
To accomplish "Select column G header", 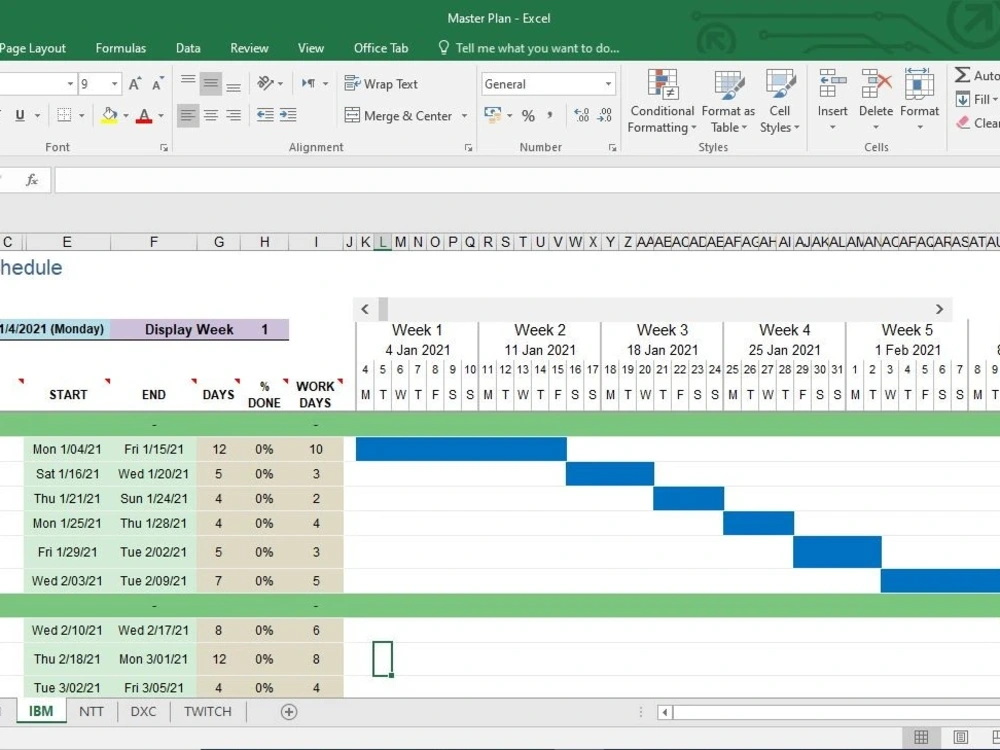I will click(x=219, y=242).
